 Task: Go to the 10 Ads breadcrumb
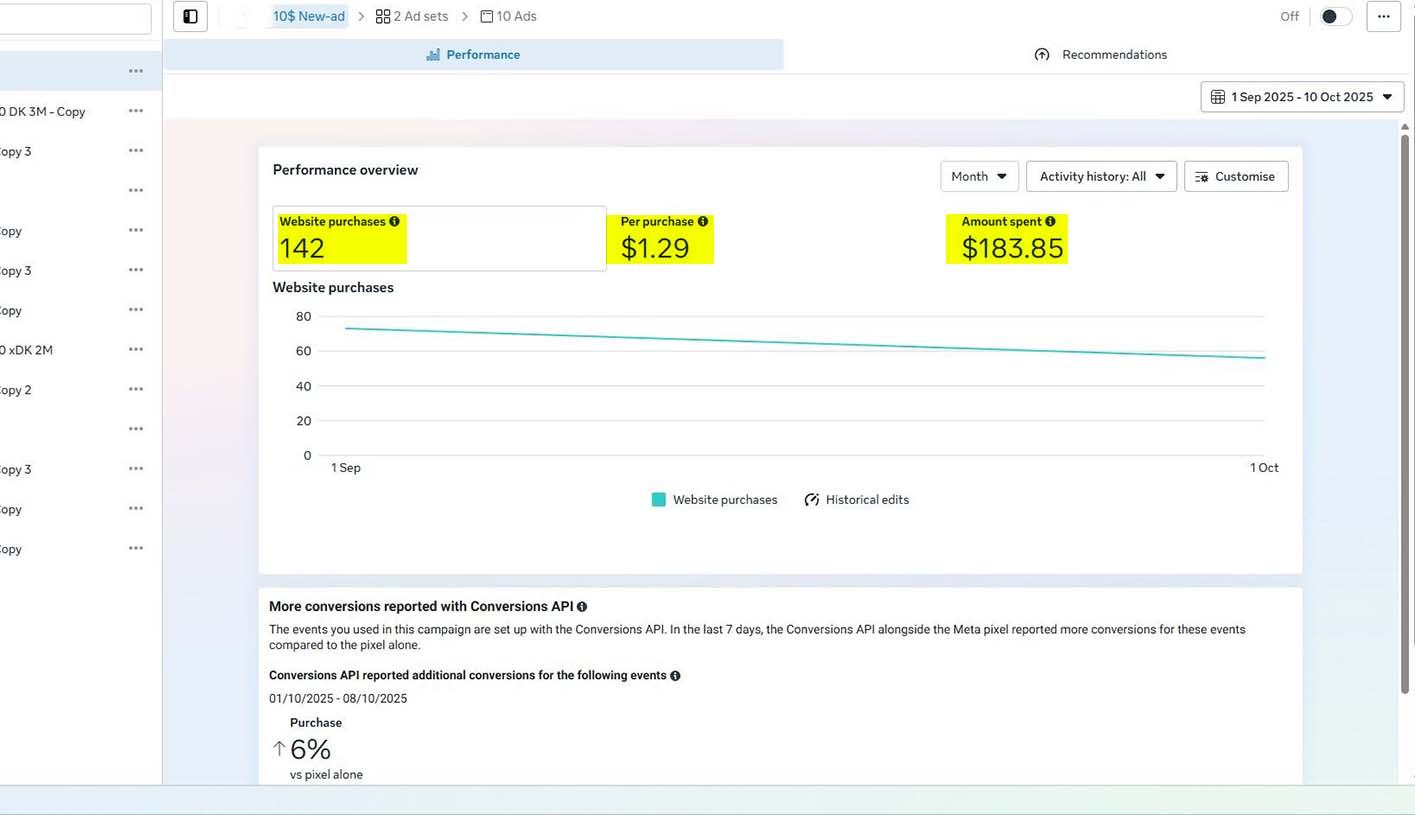(x=508, y=16)
